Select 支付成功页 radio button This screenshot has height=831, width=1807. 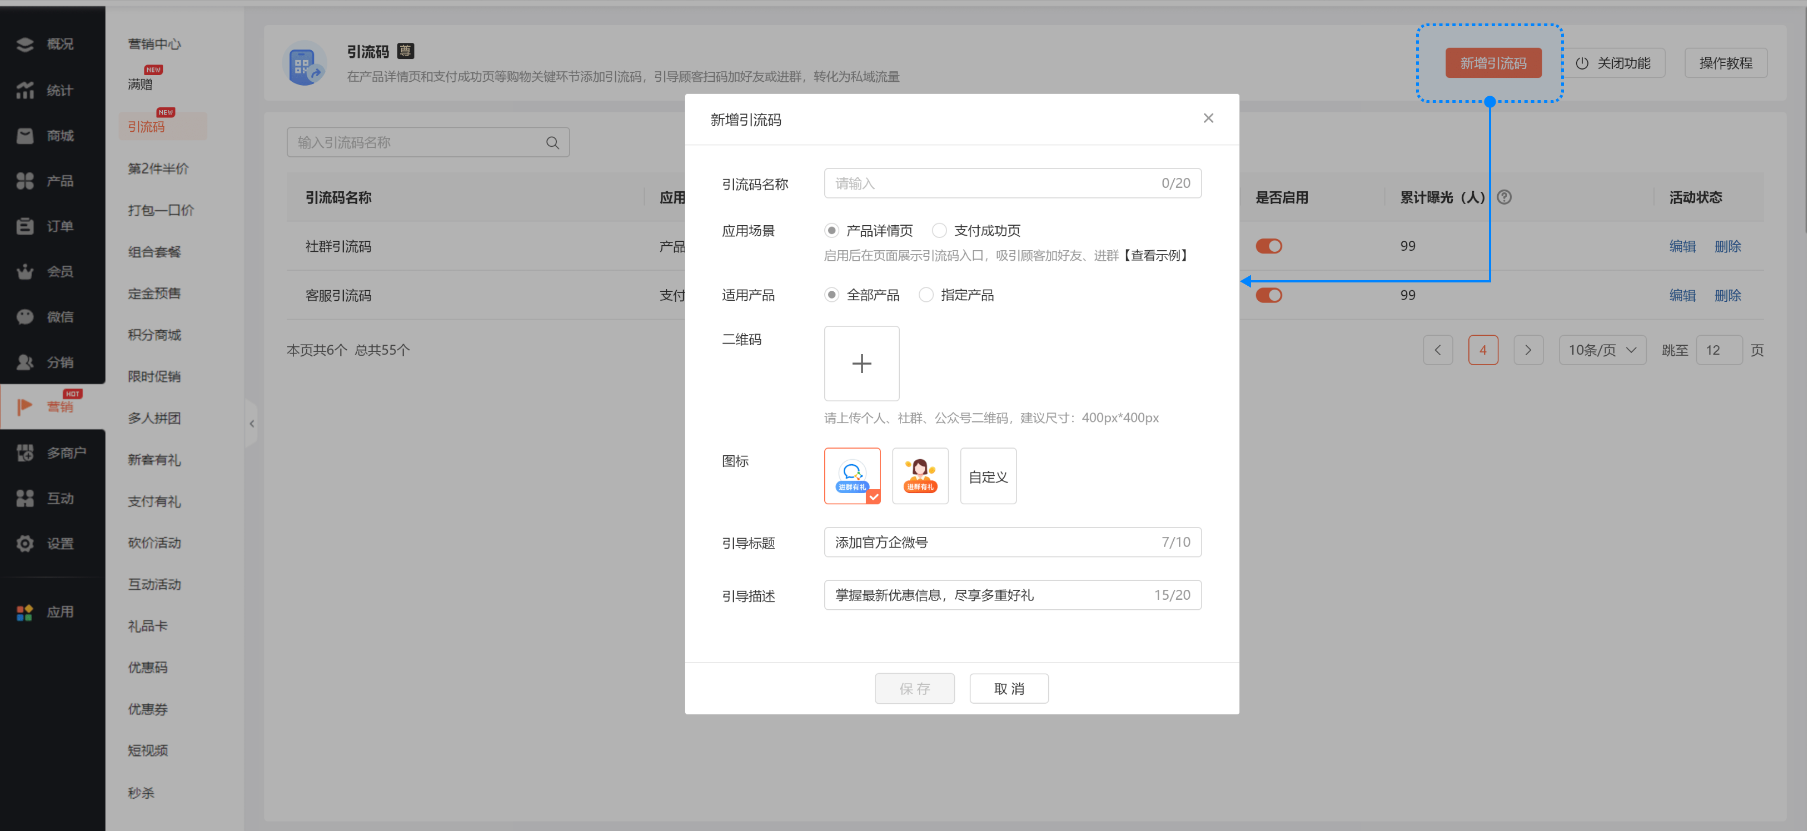click(x=939, y=230)
